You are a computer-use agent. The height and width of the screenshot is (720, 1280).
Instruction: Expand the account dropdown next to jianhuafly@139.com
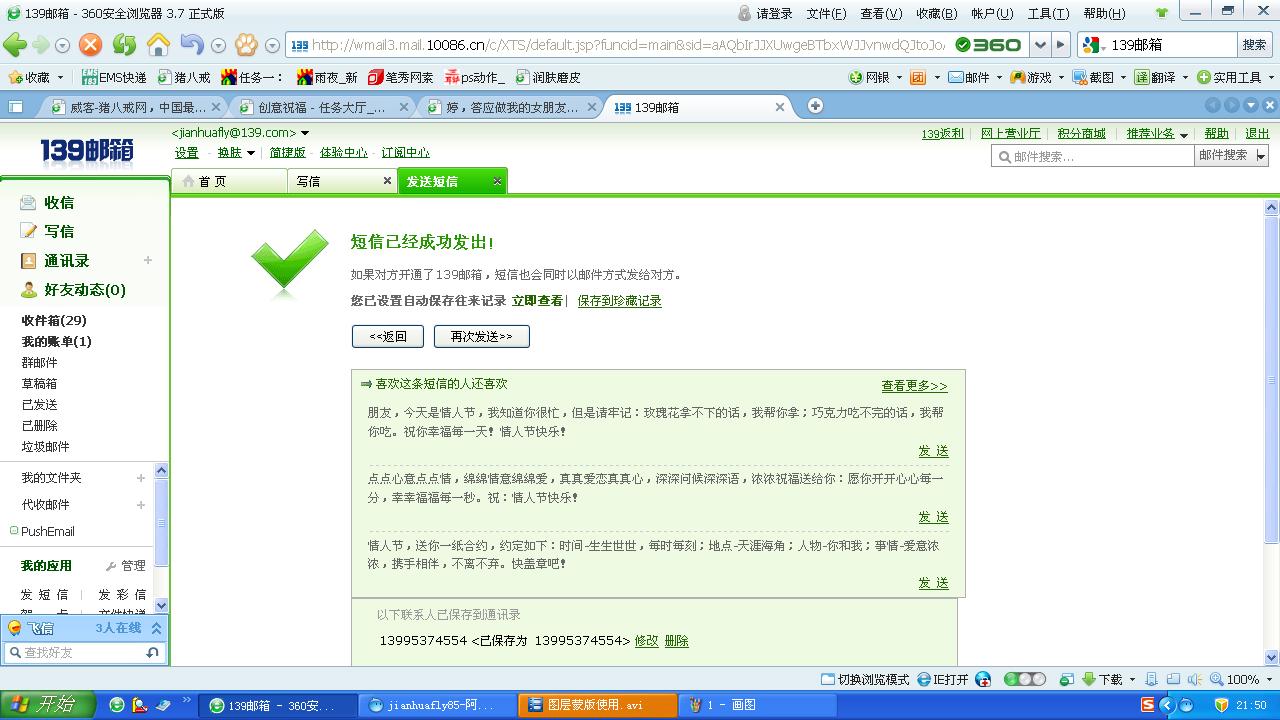(305, 133)
